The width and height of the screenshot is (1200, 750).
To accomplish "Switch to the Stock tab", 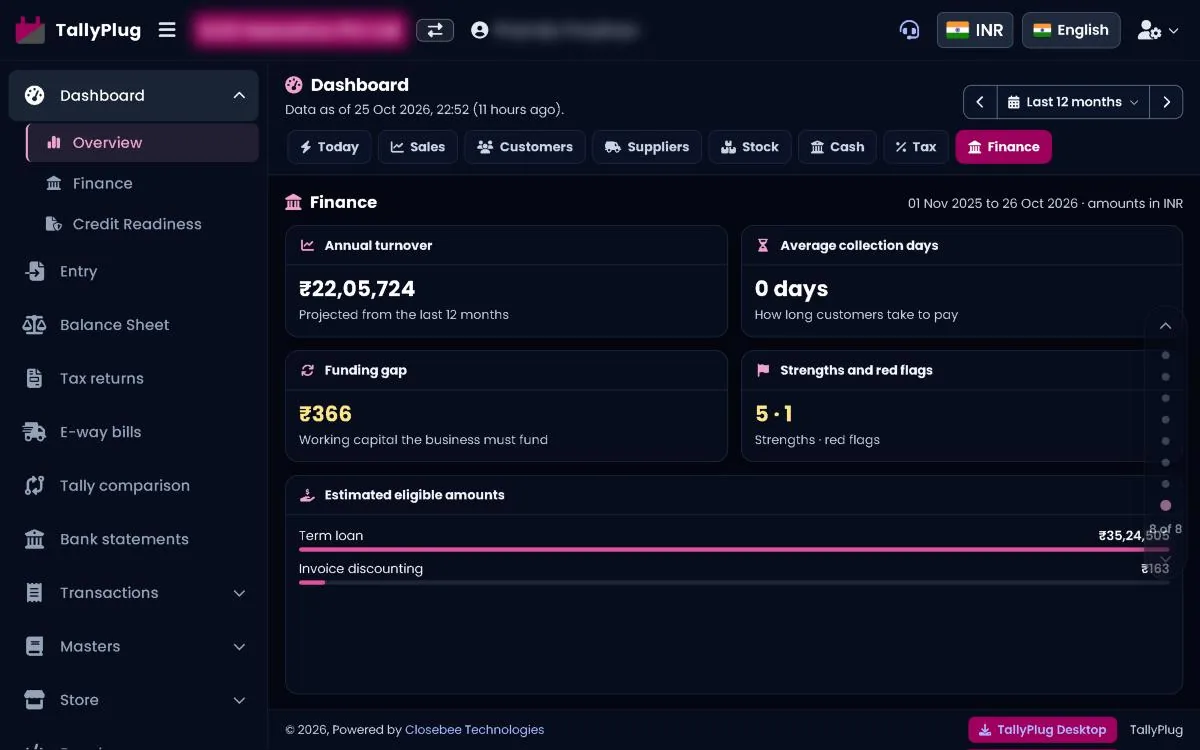I will (x=750, y=147).
